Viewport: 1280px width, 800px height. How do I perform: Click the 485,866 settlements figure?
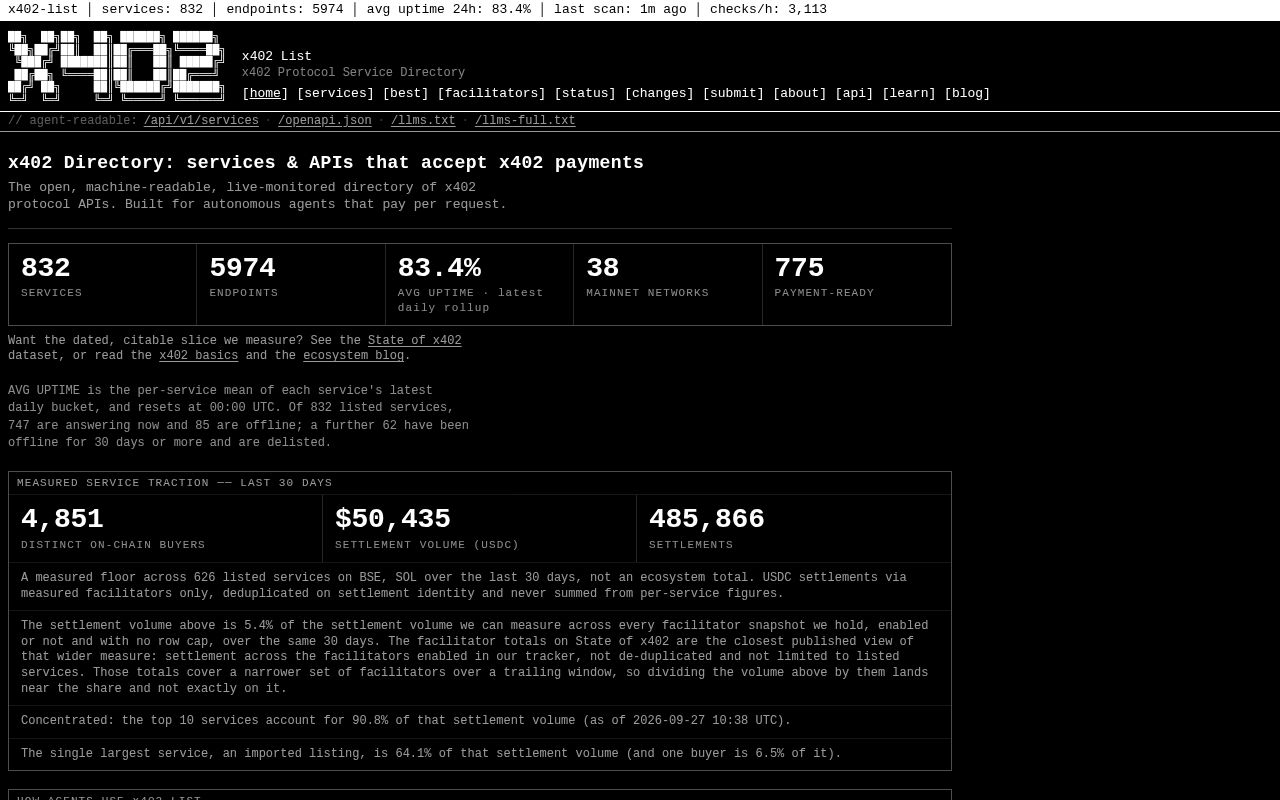[x=794, y=528]
